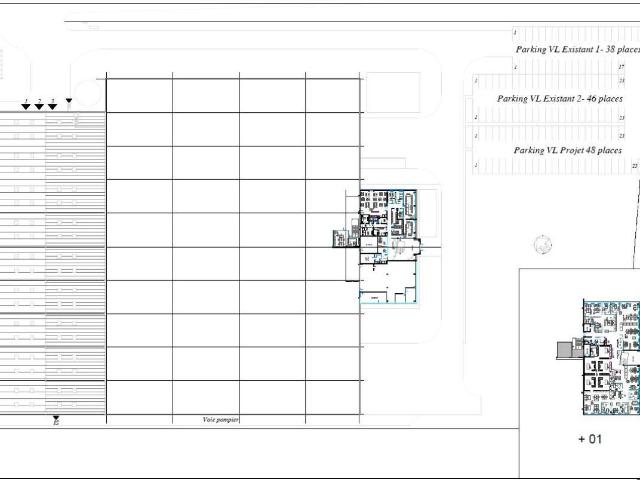The image size is (640, 480).
Task: Click the "Parking VL Existant 1- 38 places" label
Action: pos(578,49)
